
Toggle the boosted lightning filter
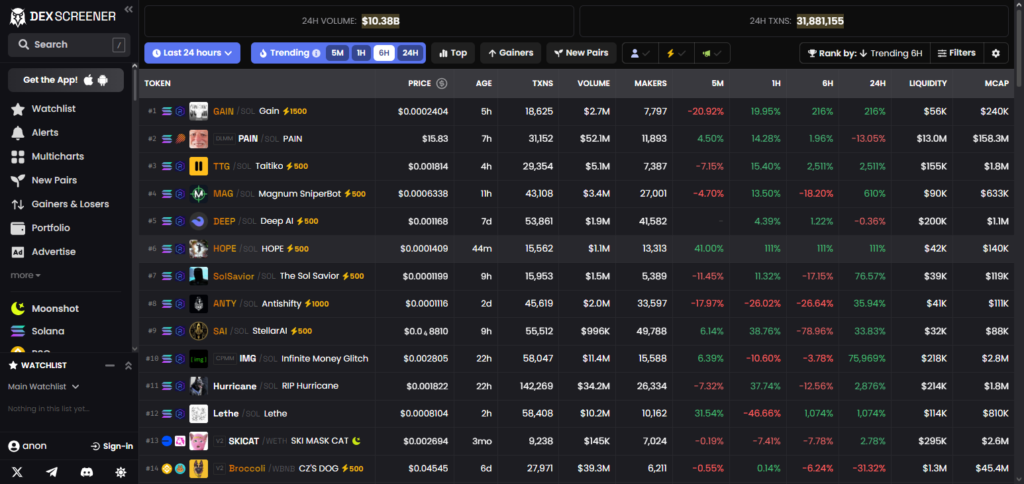point(676,54)
